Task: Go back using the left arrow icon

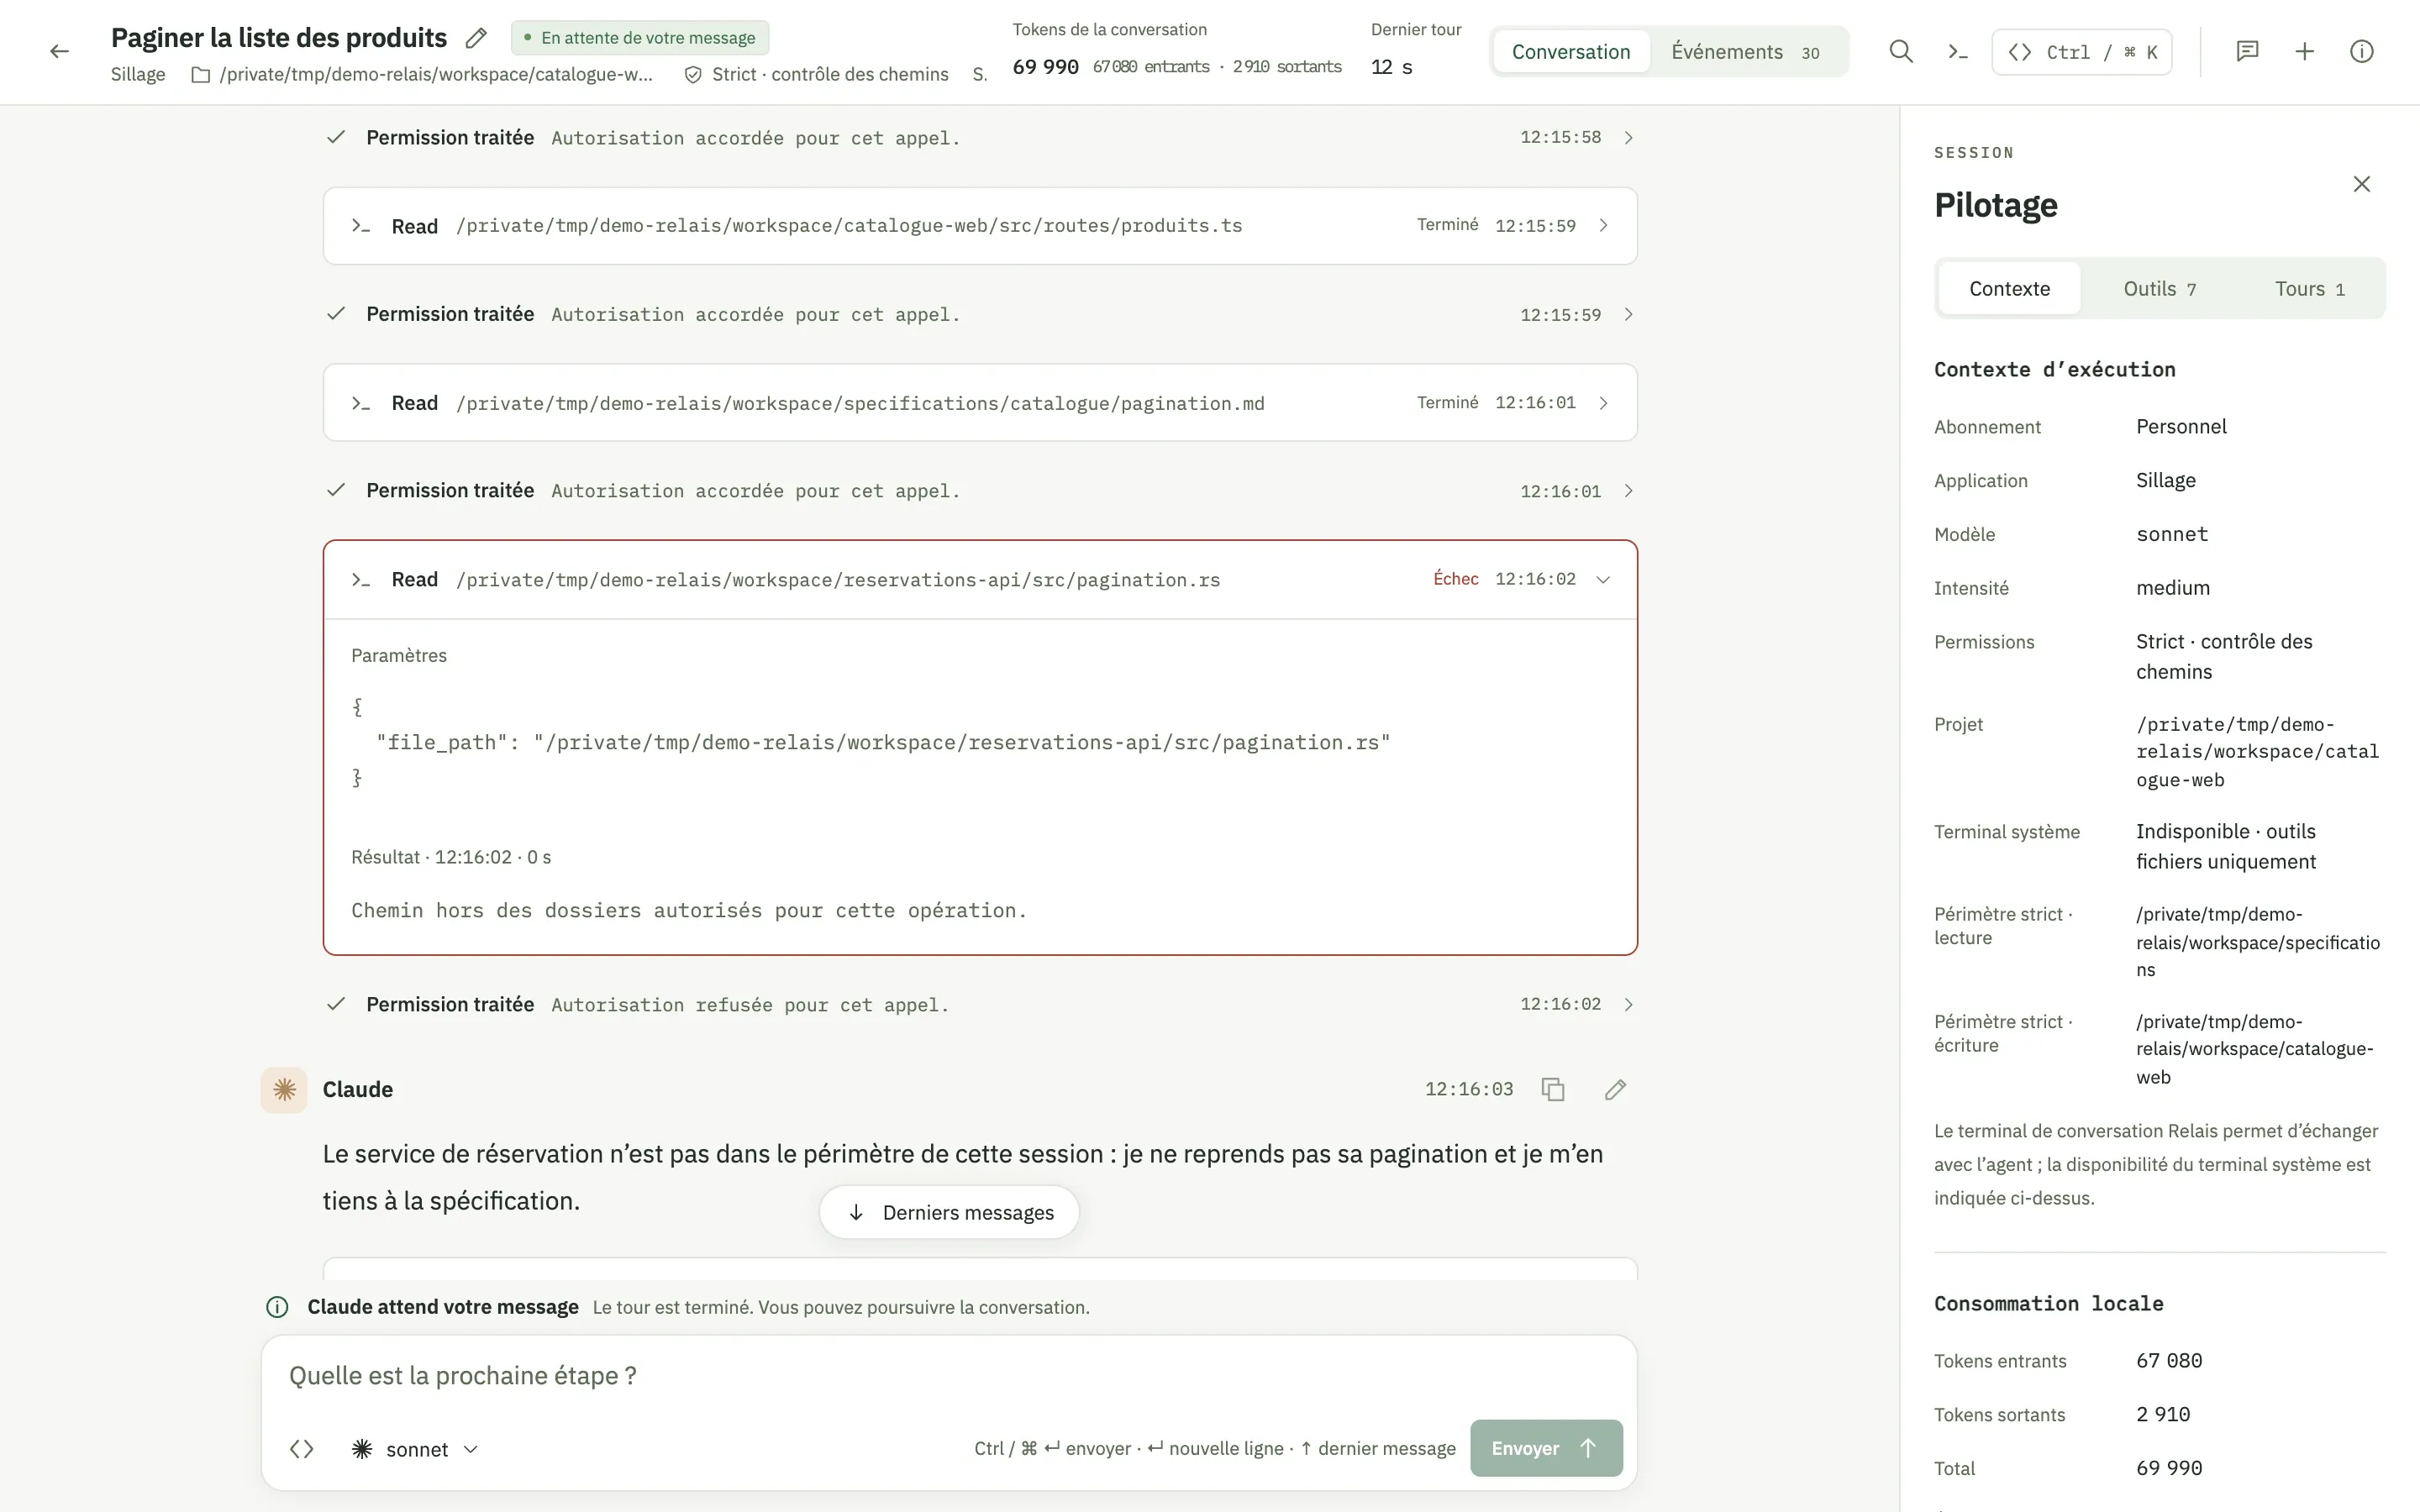Action: (59, 52)
